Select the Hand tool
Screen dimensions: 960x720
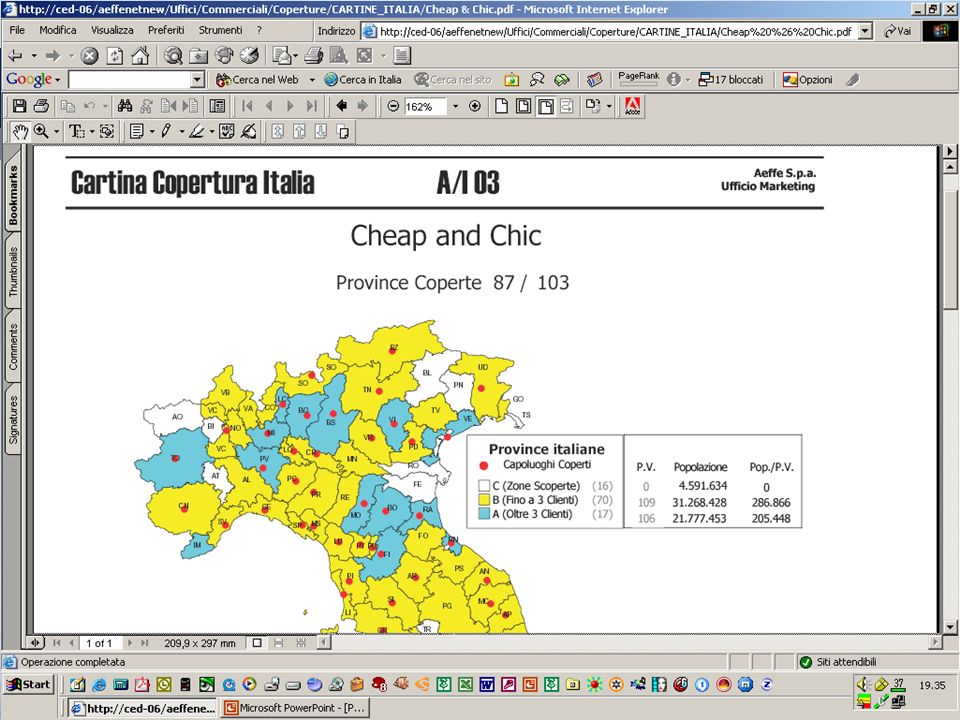[20, 131]
